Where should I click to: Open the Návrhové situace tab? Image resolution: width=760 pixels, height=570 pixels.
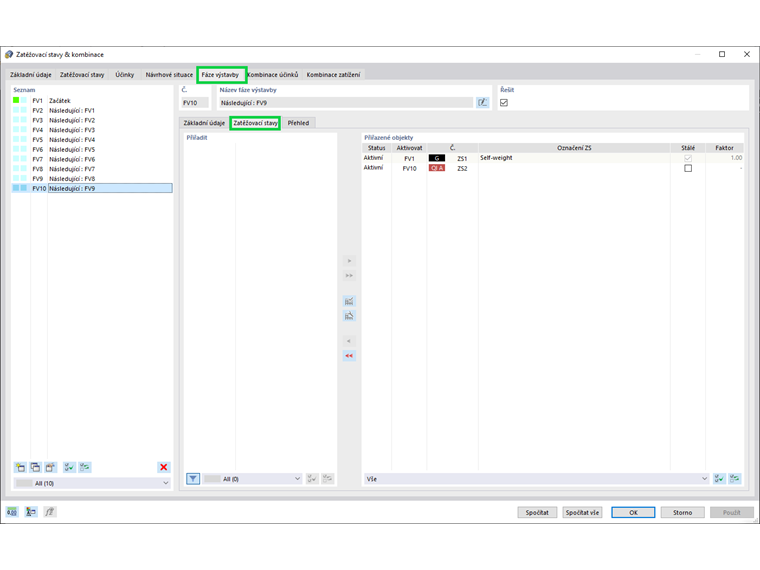click(169, 75)
